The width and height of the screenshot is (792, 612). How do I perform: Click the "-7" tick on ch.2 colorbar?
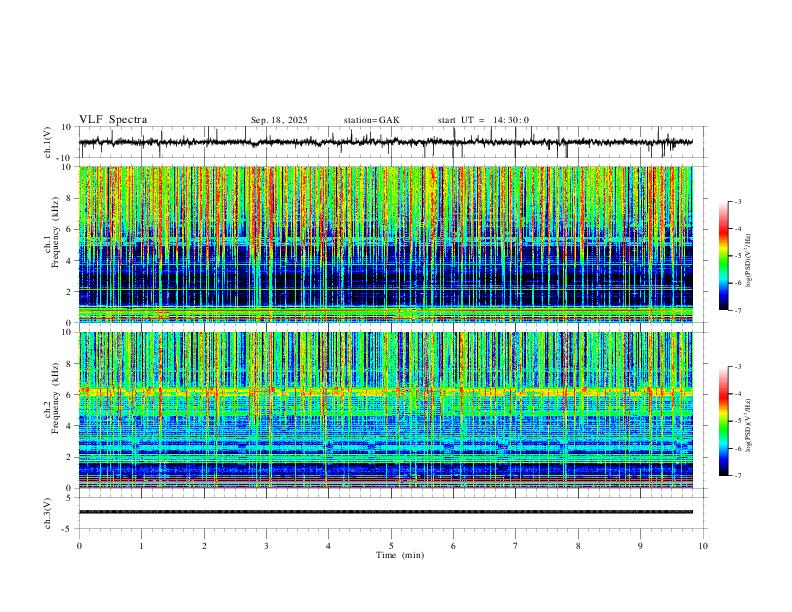pos(738,476)
